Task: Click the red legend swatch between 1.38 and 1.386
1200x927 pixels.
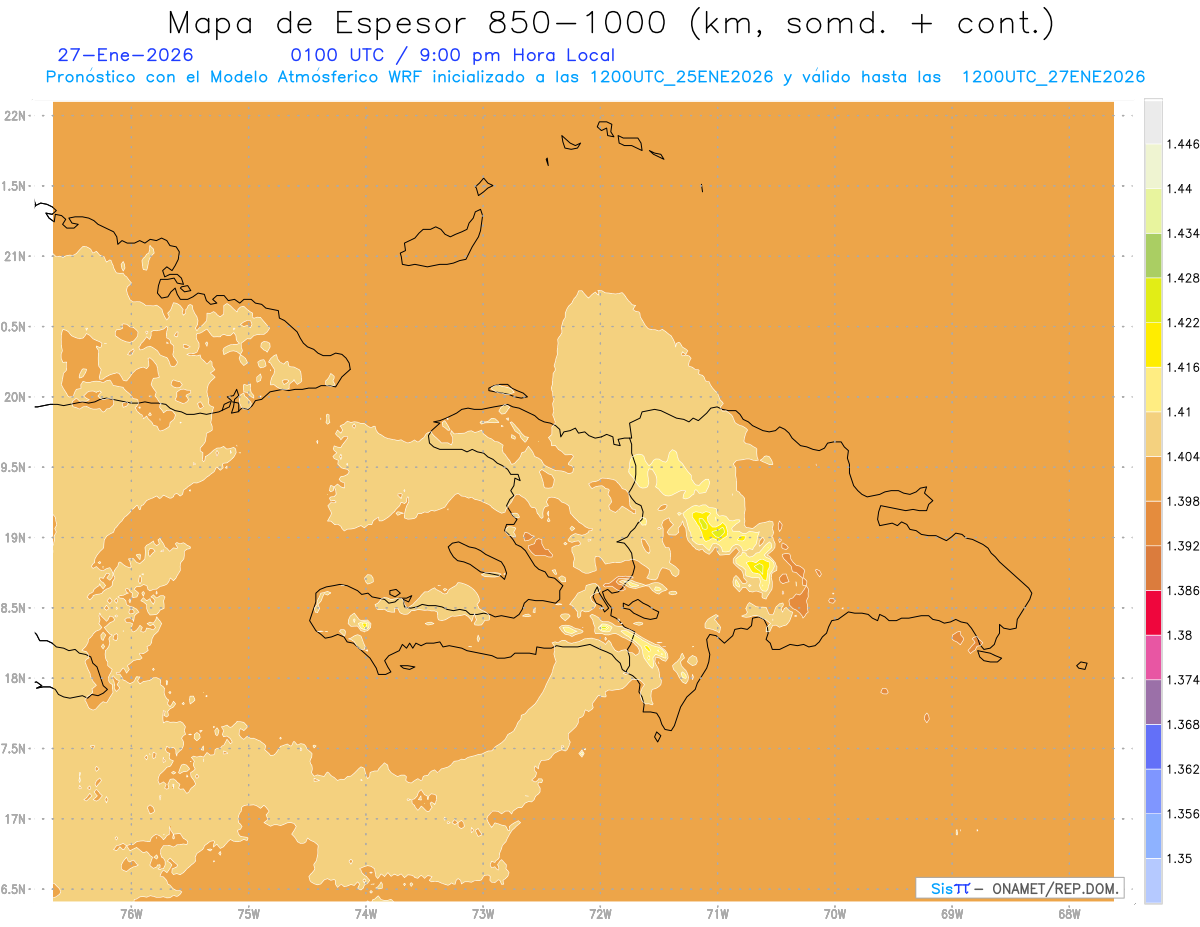Action: pos(1153,612)
